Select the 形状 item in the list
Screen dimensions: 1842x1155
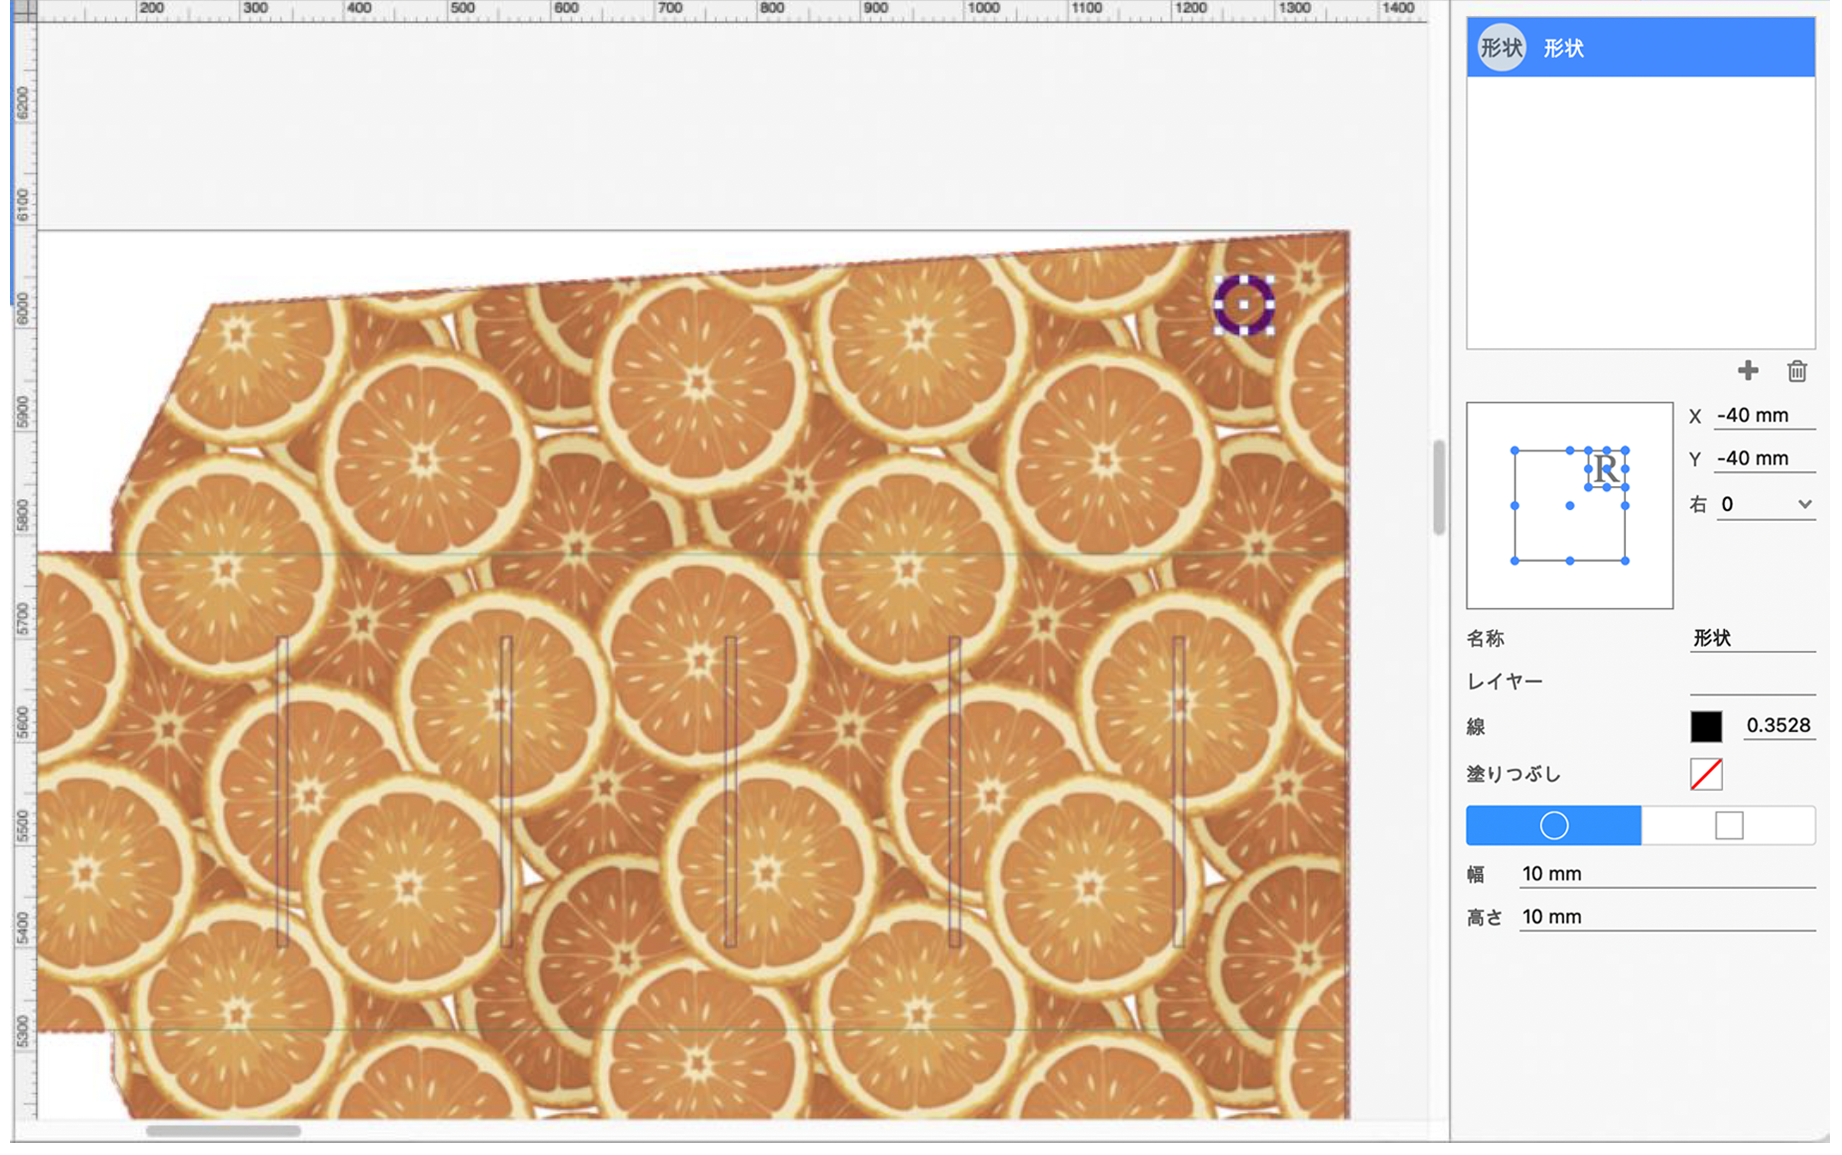coord(1640,47)
